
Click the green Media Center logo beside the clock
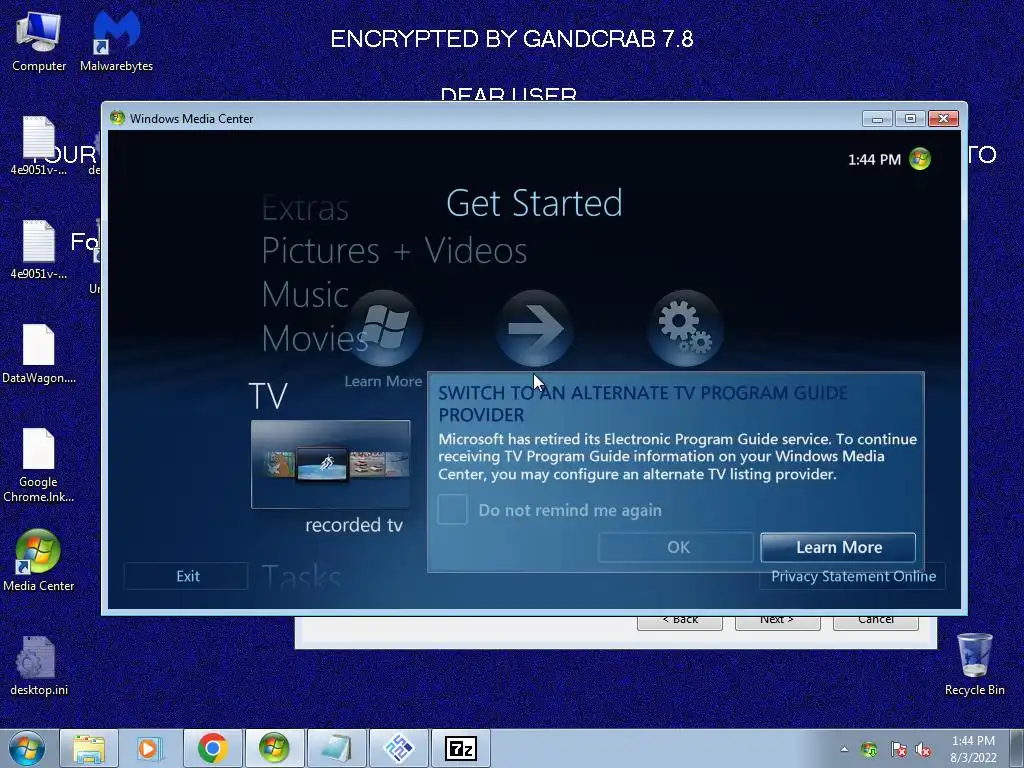pos(920,159)
